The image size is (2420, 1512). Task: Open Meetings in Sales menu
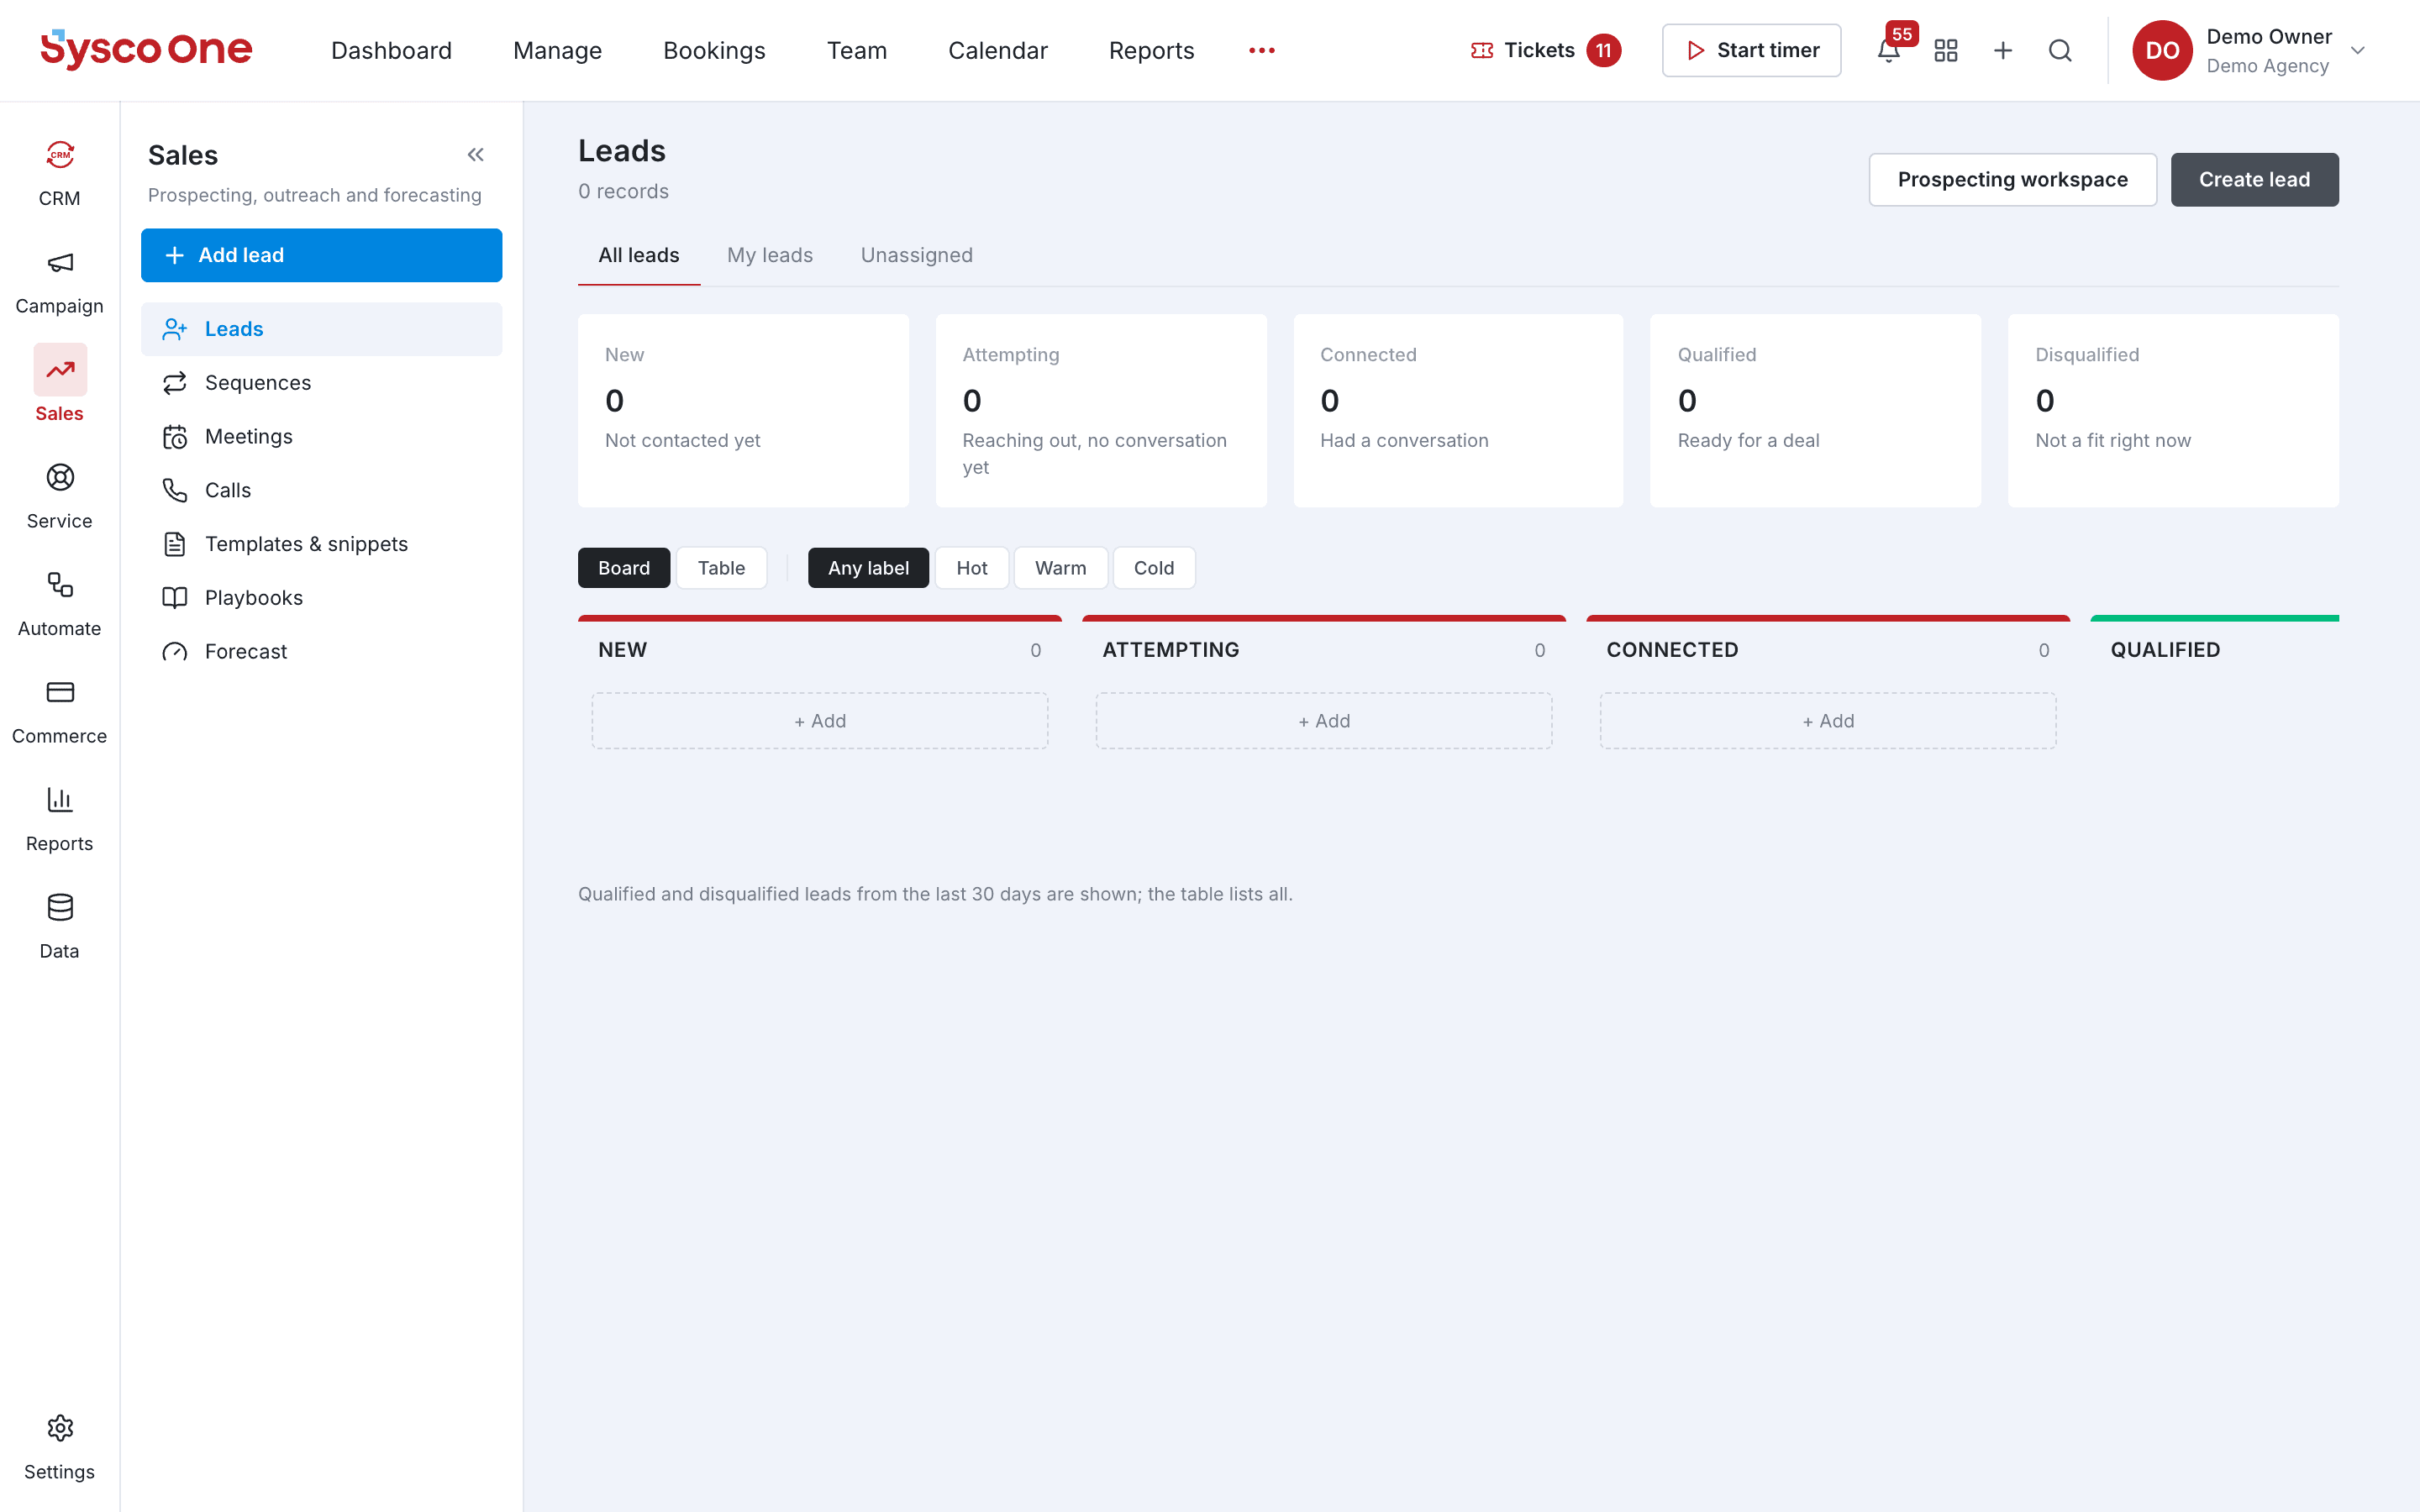coord(321,437)
